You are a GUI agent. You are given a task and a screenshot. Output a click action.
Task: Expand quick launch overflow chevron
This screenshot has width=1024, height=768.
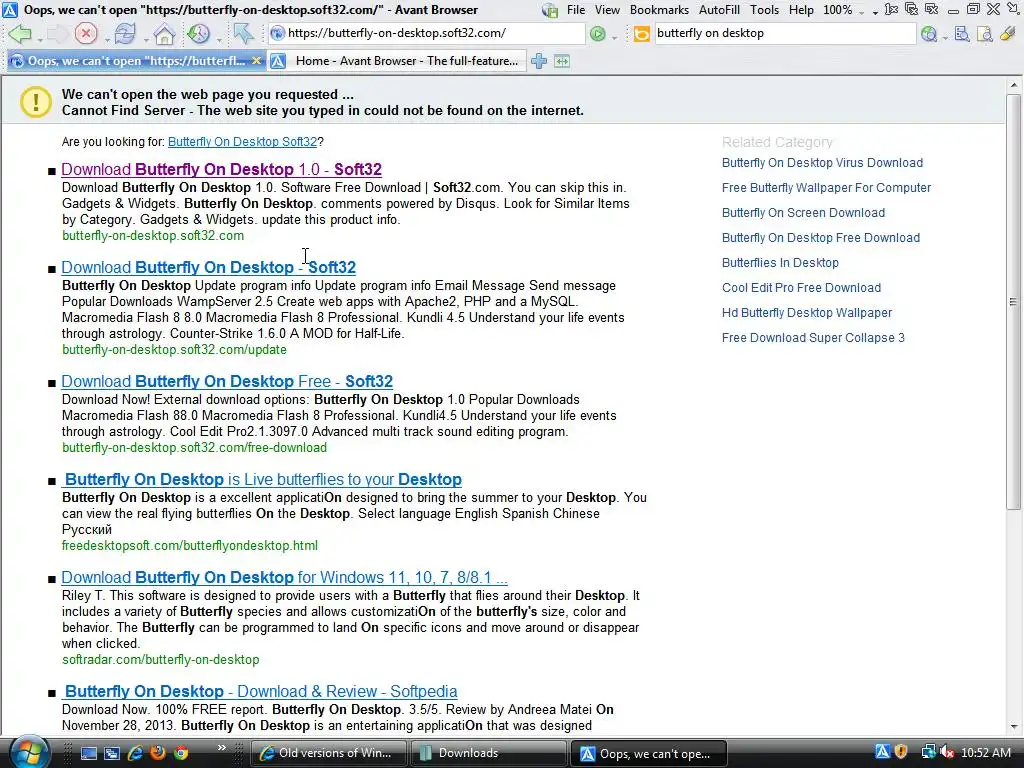(x=221, y=747)
